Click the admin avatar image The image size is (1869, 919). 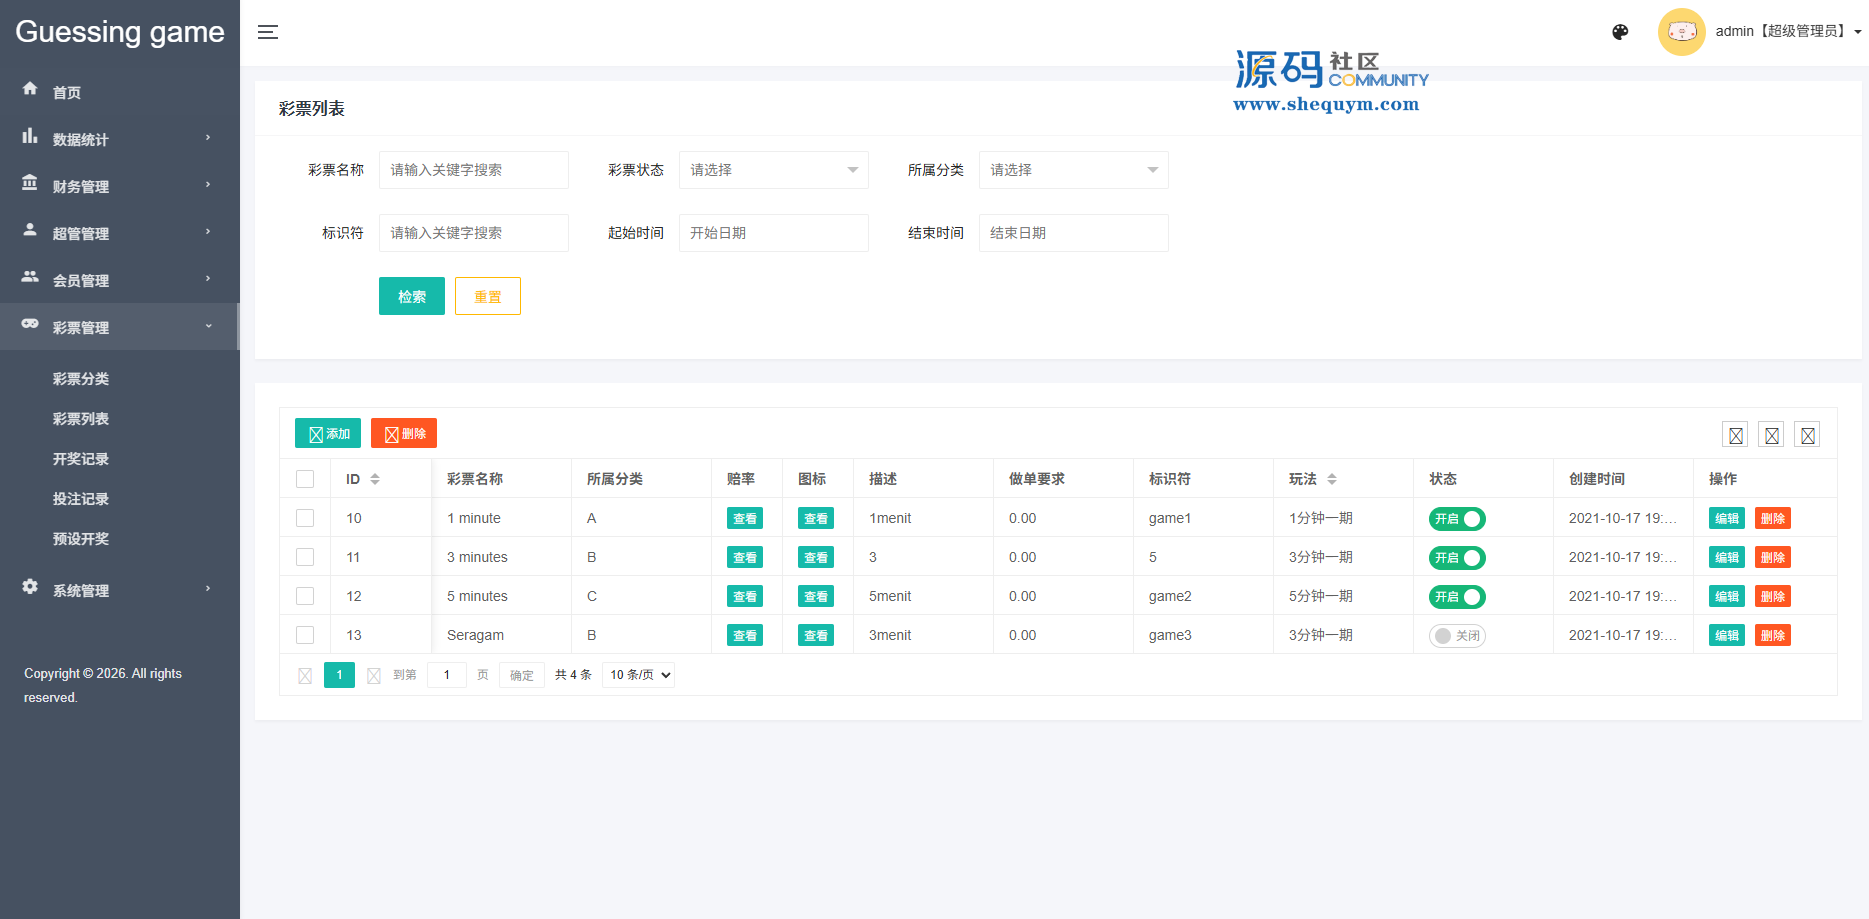coord(1681,32)
